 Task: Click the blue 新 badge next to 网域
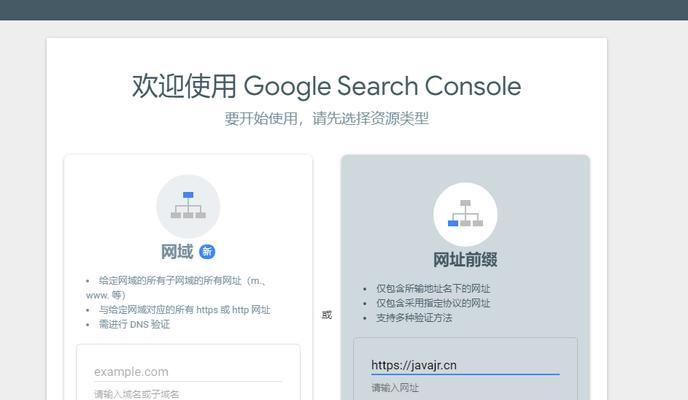click(207, 252)
